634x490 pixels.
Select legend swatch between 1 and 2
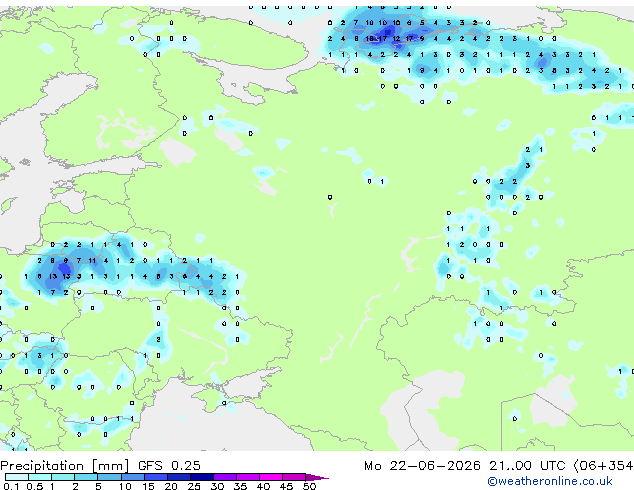coord(63,477)
